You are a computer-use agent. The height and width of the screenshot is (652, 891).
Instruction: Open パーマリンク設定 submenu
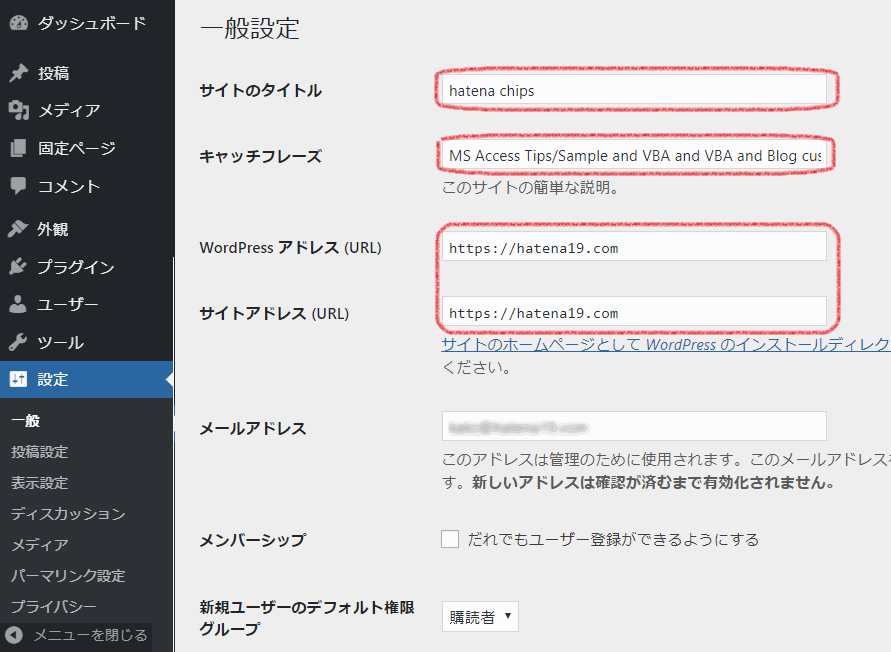click(x=68, y=575)
